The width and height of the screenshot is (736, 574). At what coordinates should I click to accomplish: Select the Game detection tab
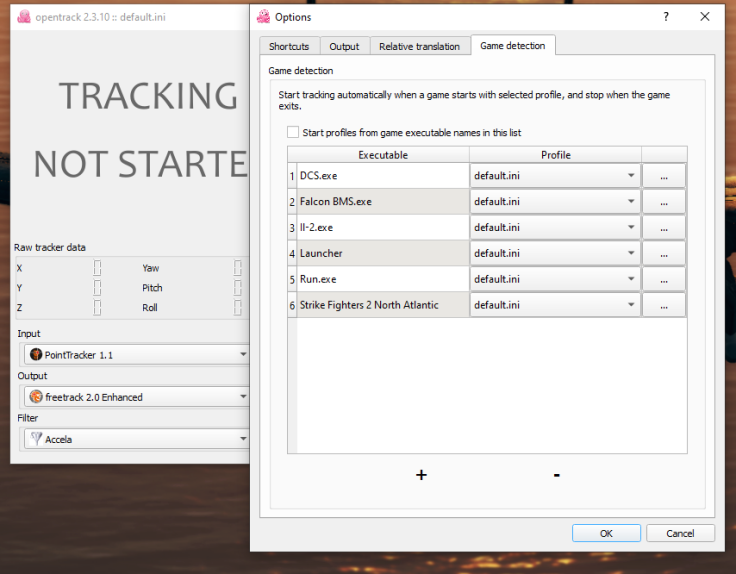(x=513, y=46)
